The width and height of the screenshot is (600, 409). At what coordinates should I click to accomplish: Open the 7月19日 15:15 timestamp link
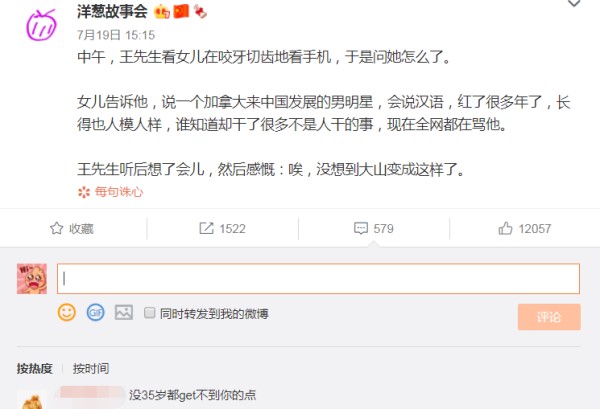pyautogui.click(x=116, y=35)
